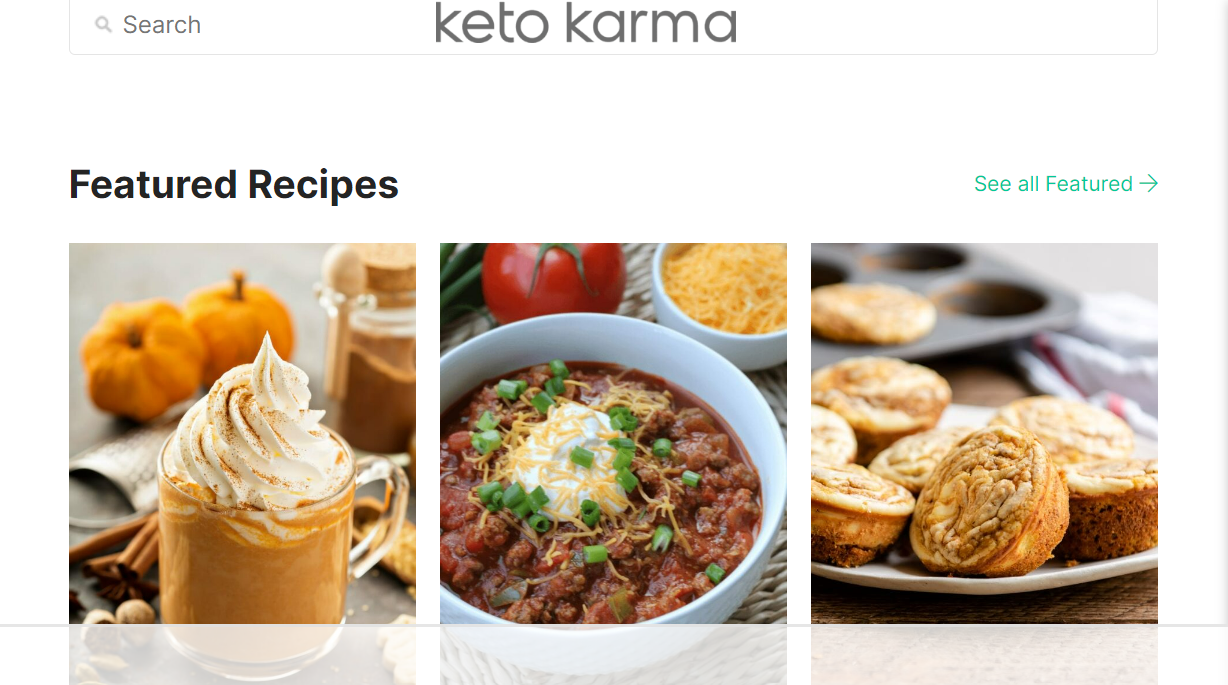Click the arrow icon beside See all Featured
This screenshot has width=1228, height=685.
1149,183
